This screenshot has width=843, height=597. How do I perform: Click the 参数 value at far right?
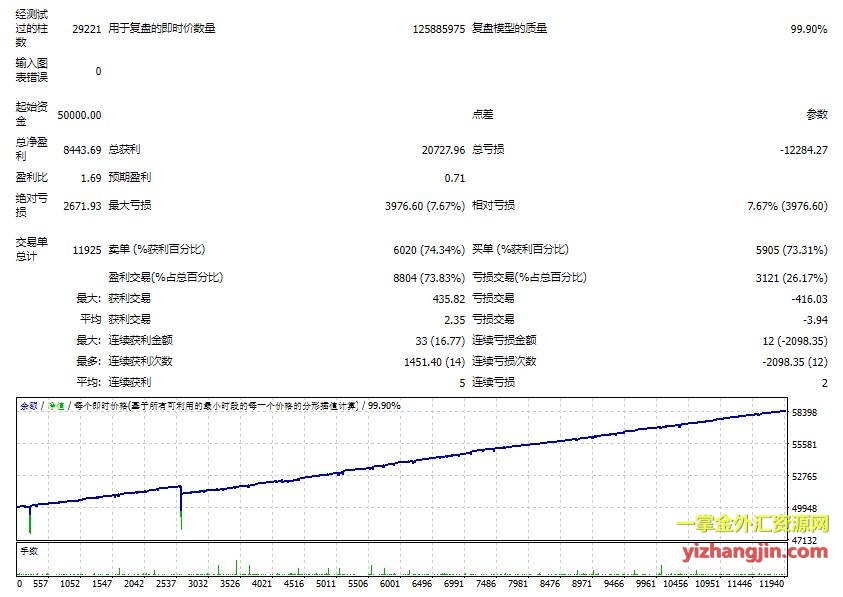point(817,114)
